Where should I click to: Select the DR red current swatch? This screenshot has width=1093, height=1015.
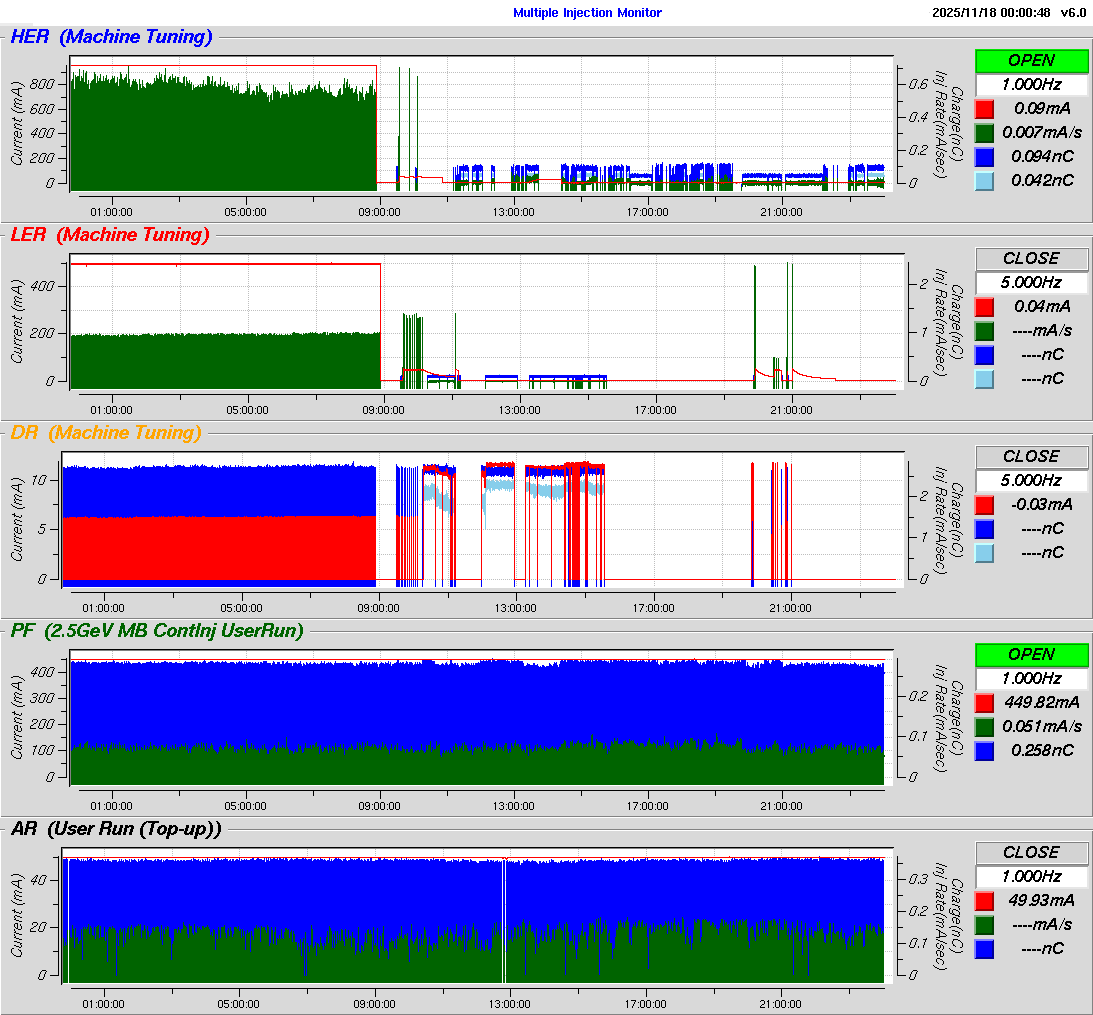point(984,505)
